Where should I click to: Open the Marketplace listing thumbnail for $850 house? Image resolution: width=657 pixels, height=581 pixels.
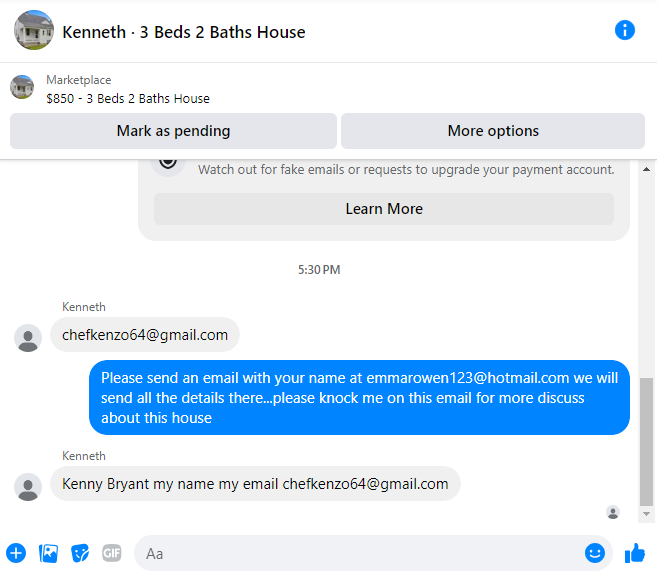click(x=22, y=87)
